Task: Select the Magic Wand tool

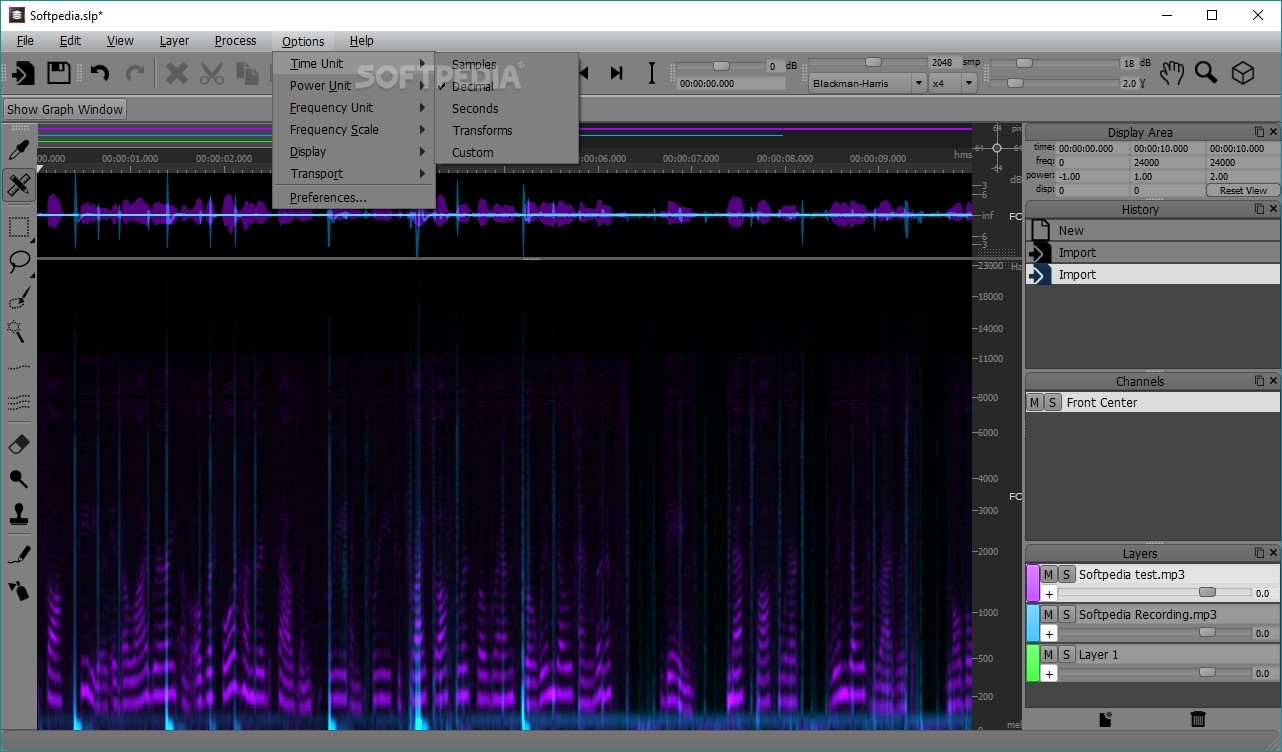Action: click(x=19, y=331)
